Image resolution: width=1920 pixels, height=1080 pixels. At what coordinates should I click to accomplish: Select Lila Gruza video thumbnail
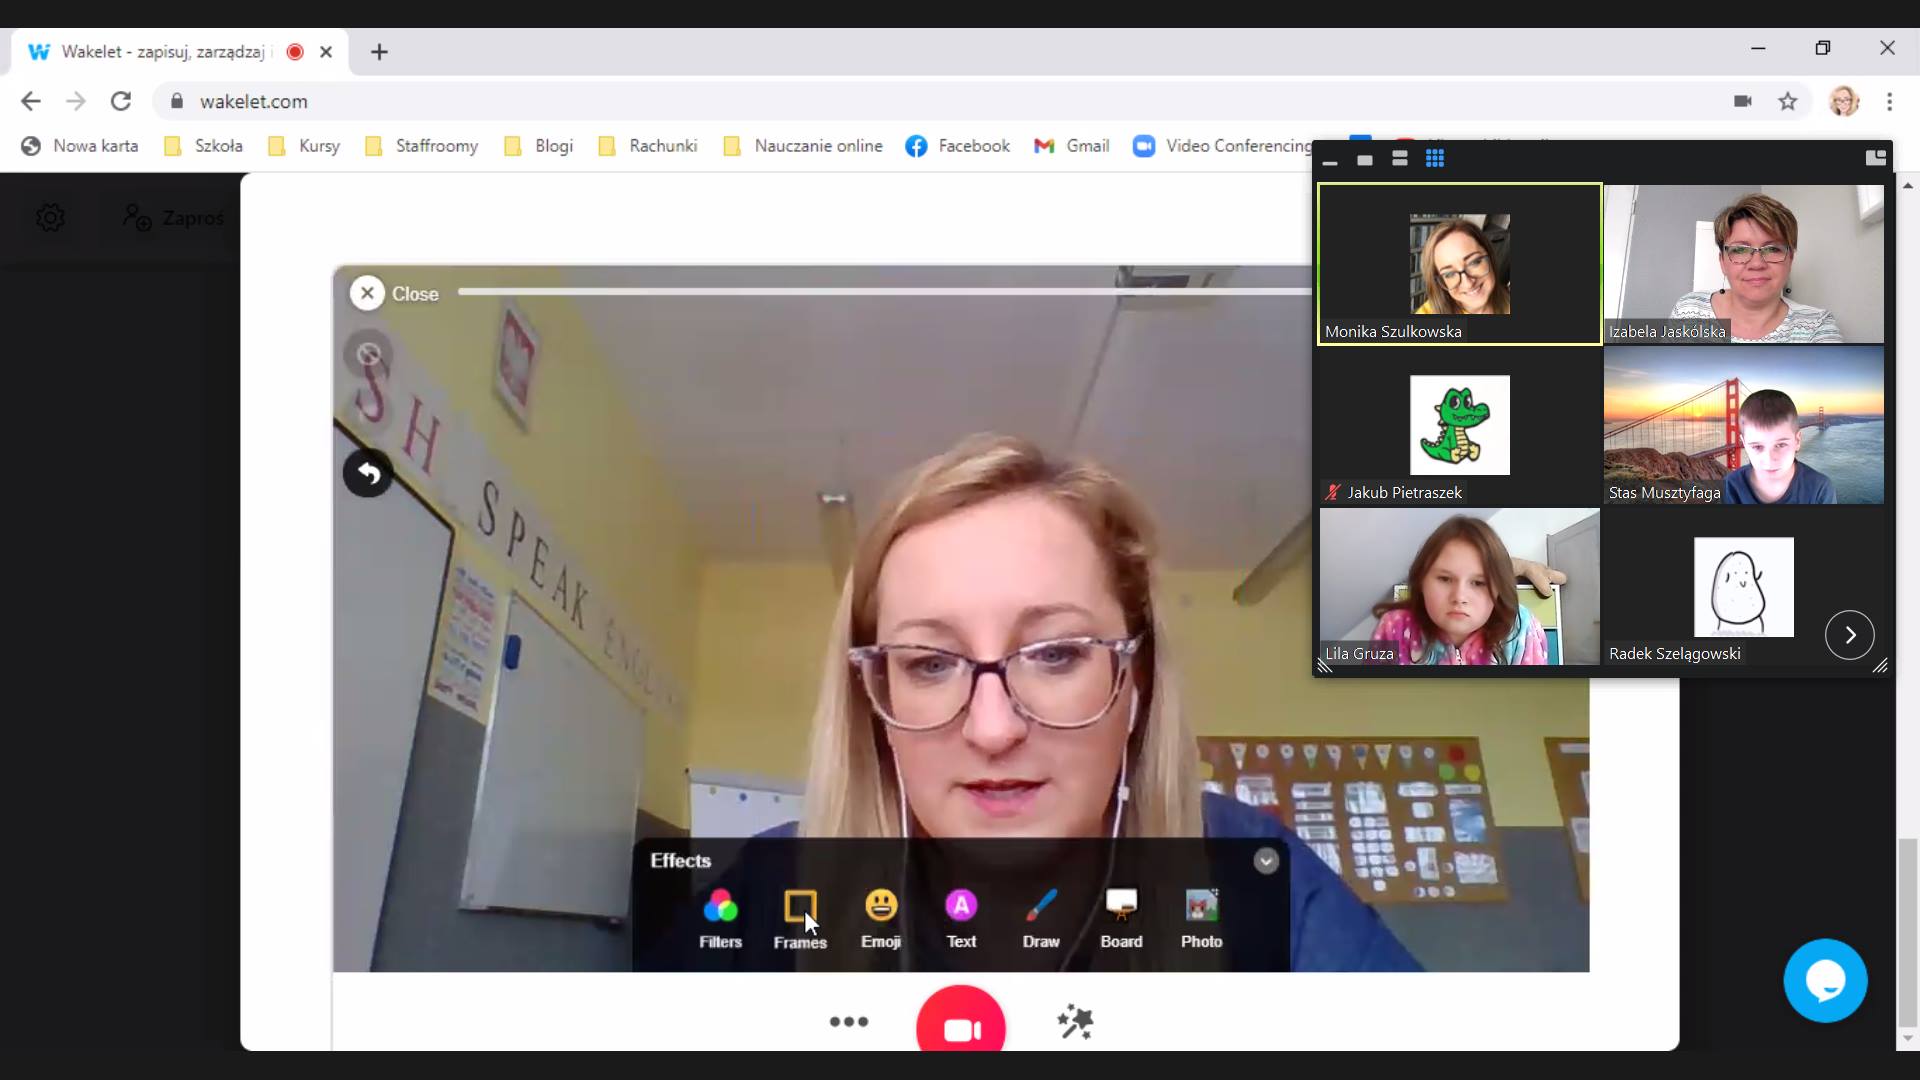click(x=1459, y=586)
